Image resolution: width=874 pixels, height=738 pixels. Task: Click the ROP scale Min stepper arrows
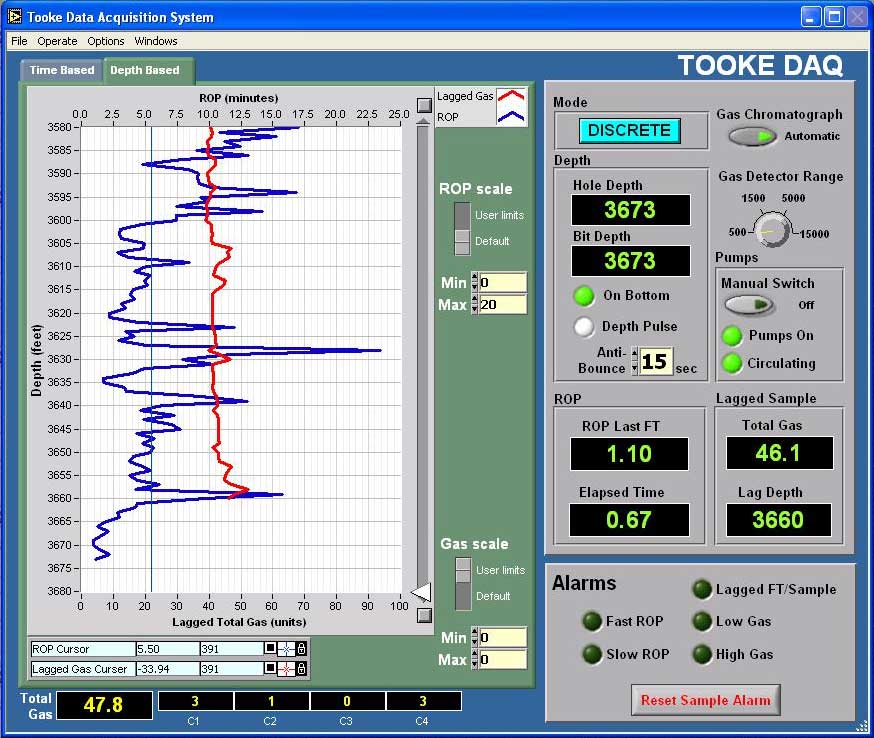click(474, 282)
